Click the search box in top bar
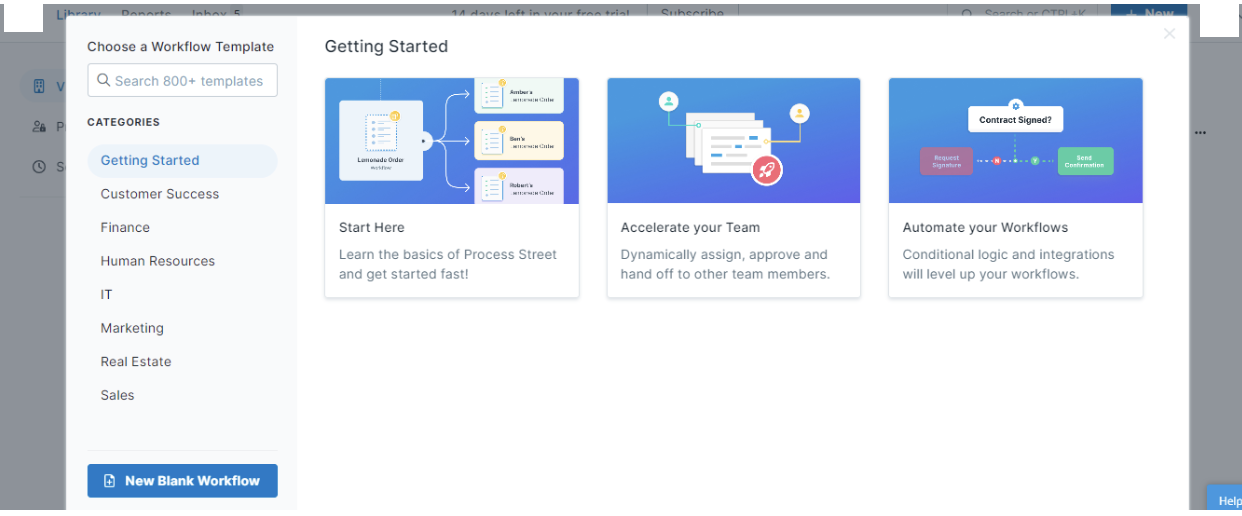Screen dimensions: 1242x516 (x=1027, y=13)
